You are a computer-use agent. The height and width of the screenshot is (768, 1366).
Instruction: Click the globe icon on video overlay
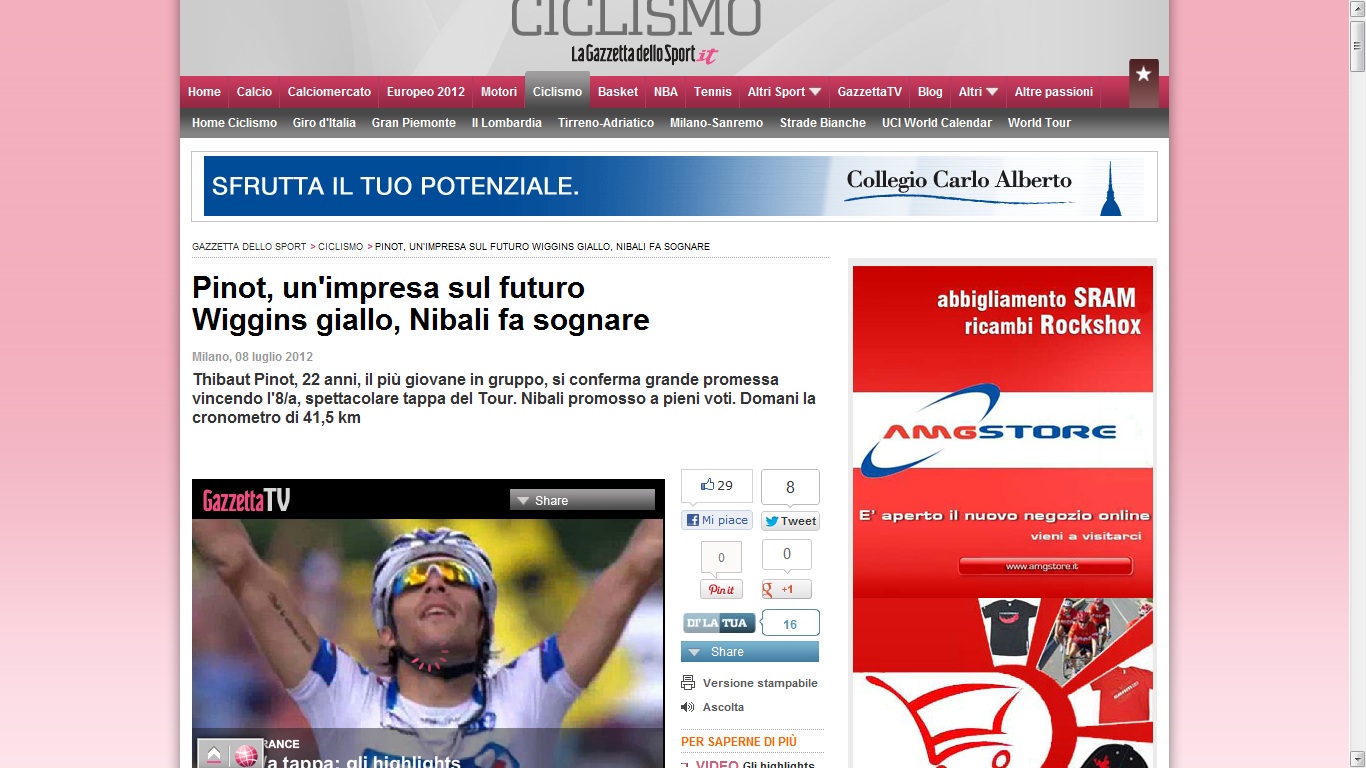point(245,755)
